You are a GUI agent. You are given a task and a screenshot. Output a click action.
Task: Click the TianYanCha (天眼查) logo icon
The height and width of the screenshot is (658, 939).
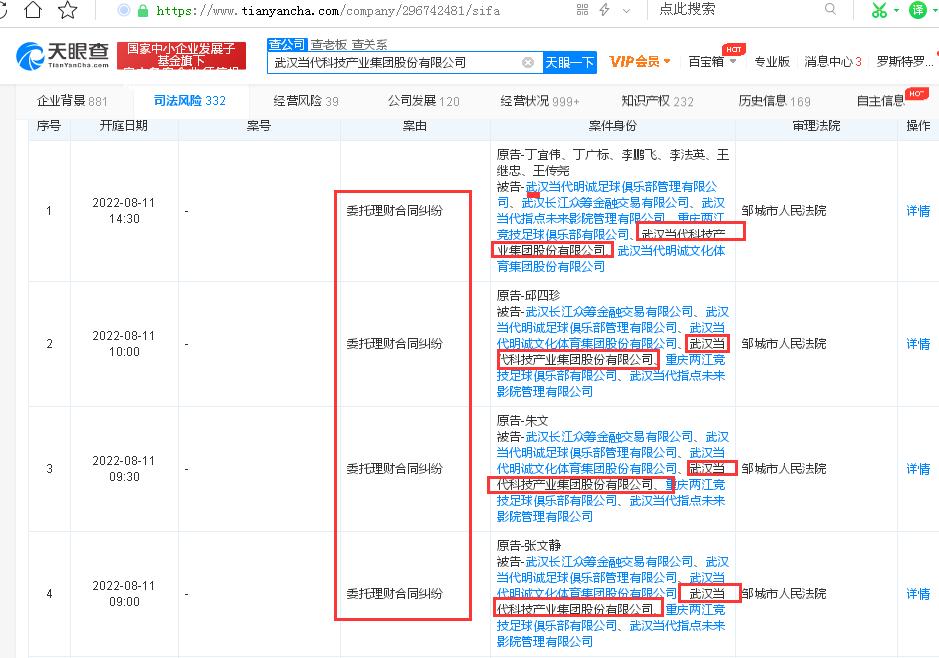point(30,55)
